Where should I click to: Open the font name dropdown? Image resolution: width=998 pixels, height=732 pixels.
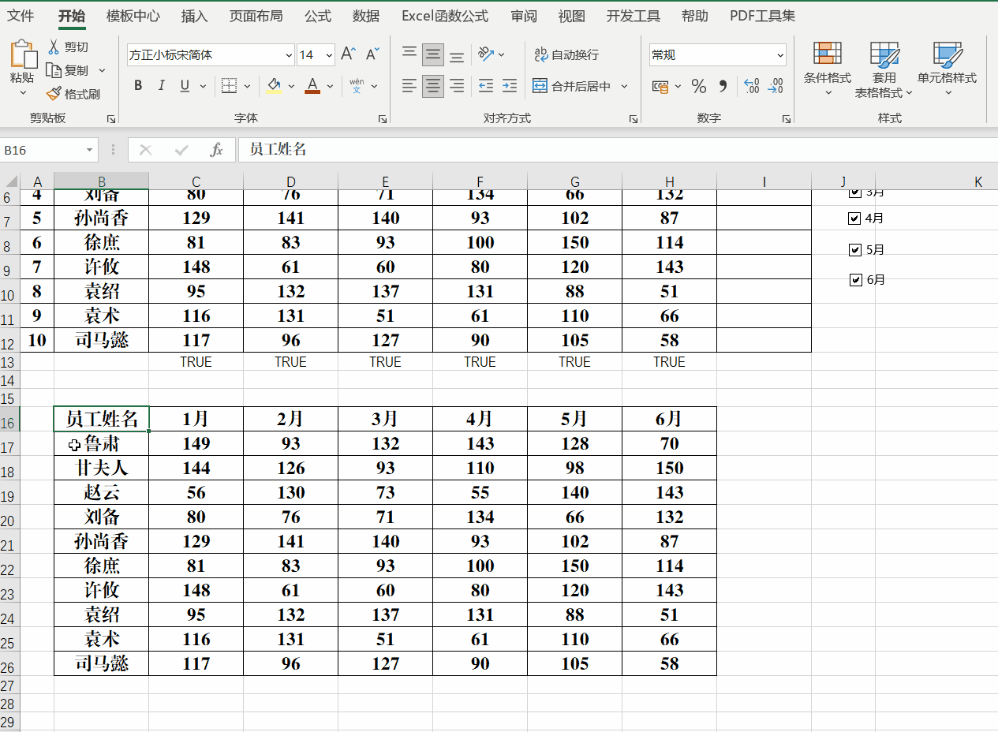[288, 55]
